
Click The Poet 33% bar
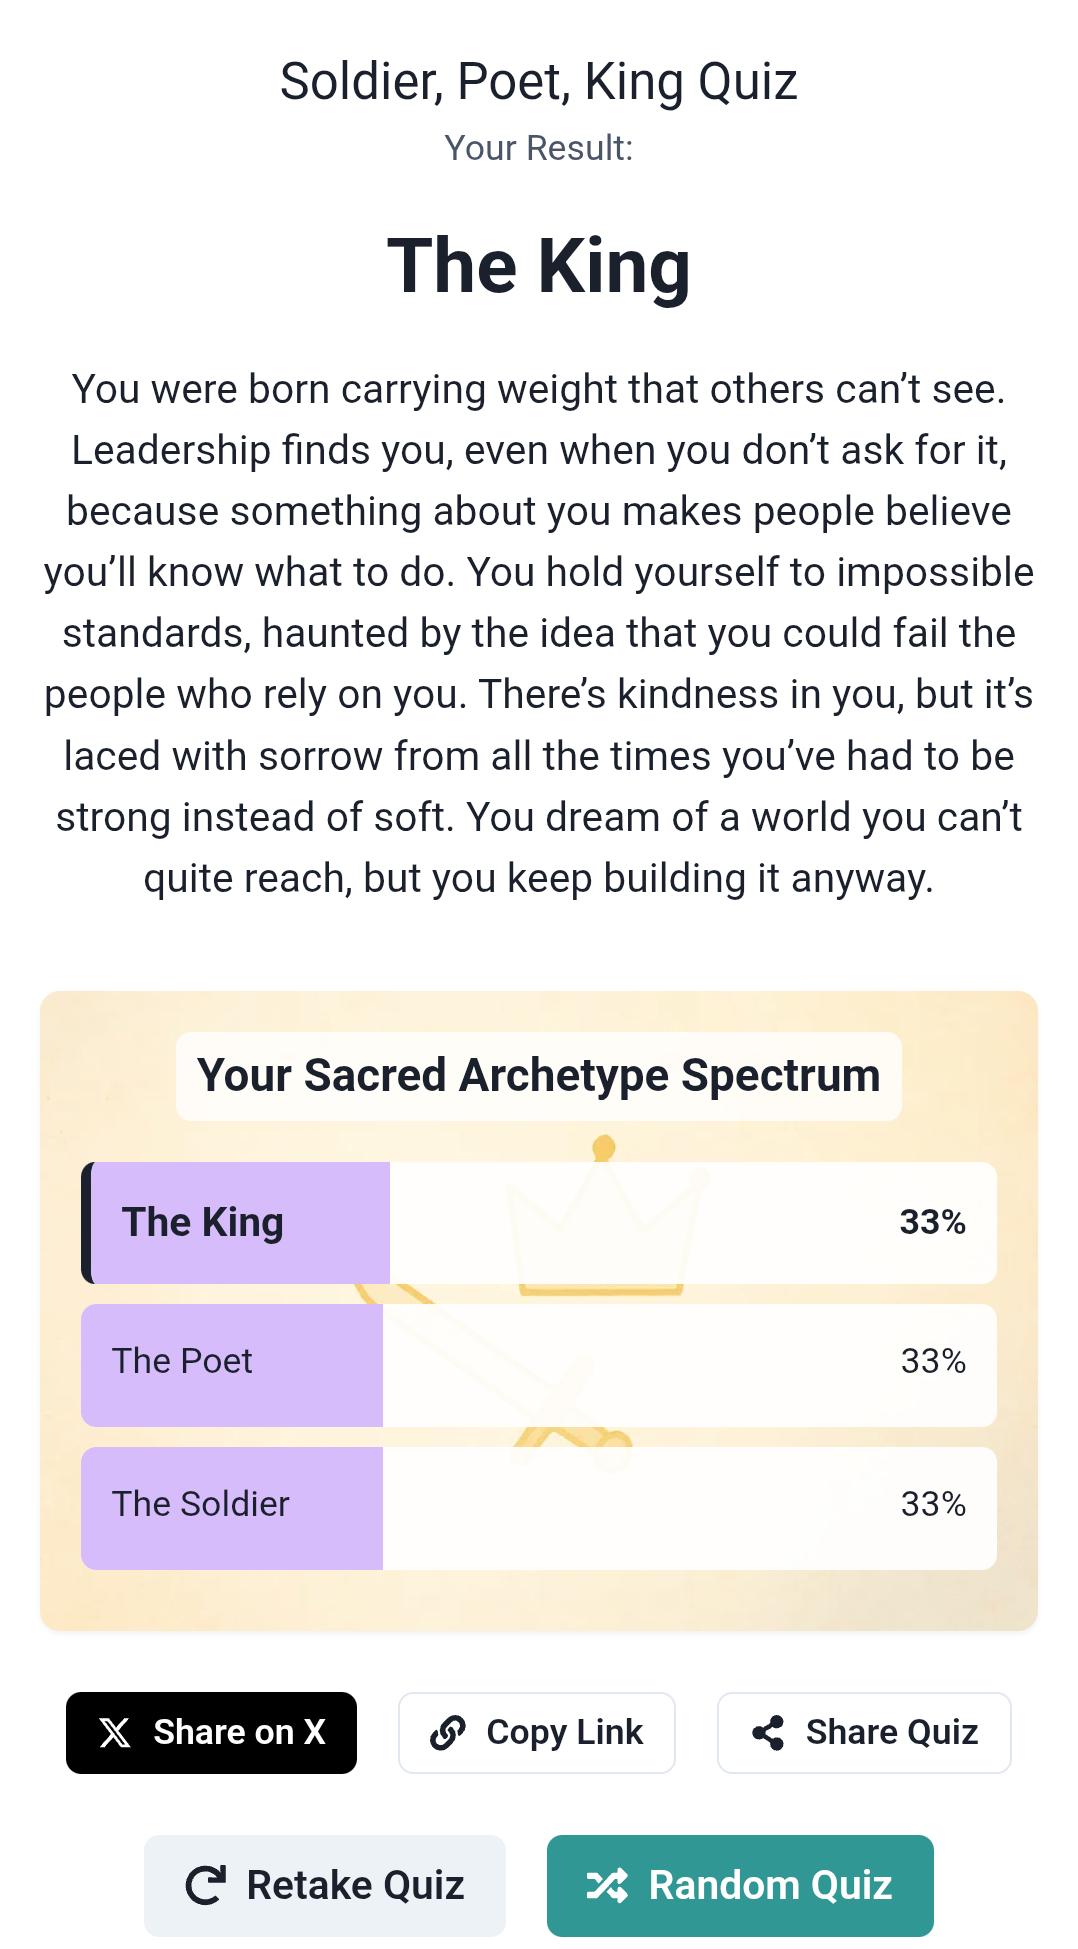pyautogui.click(x=539, y=1362)
